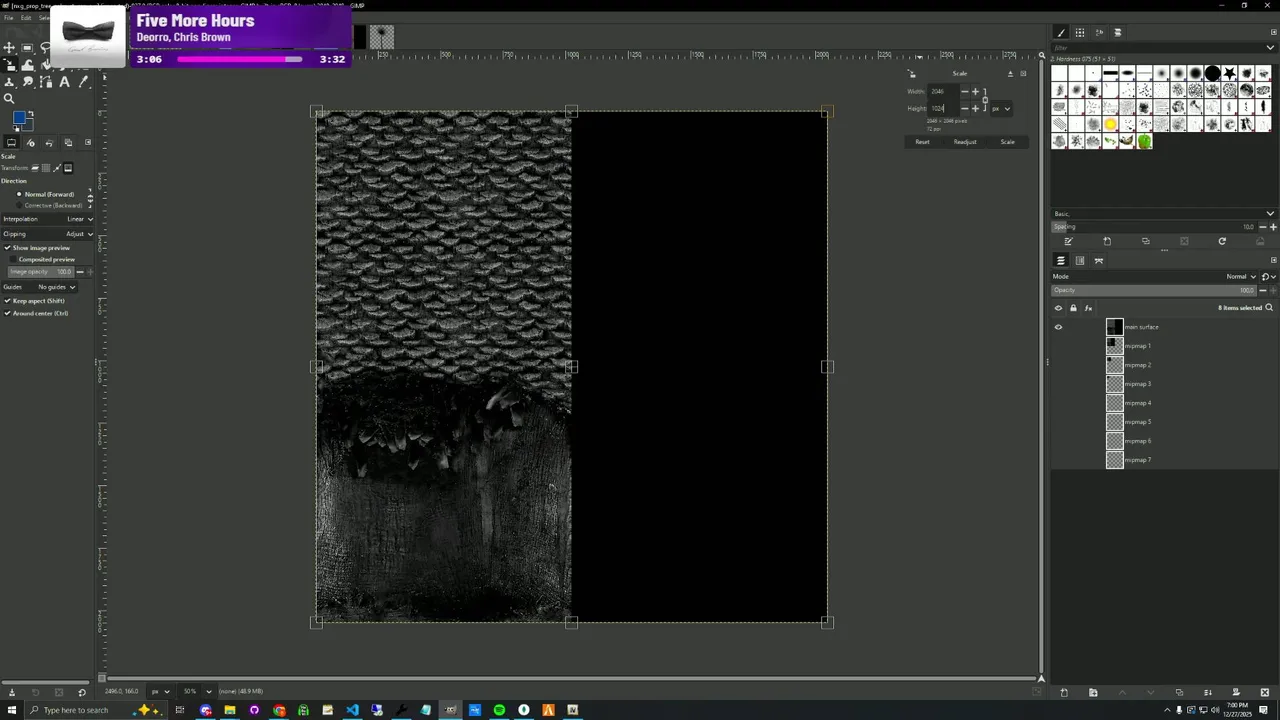Select the Move tool
This screenshot has width=1280, height=720.
click(9, 47)
